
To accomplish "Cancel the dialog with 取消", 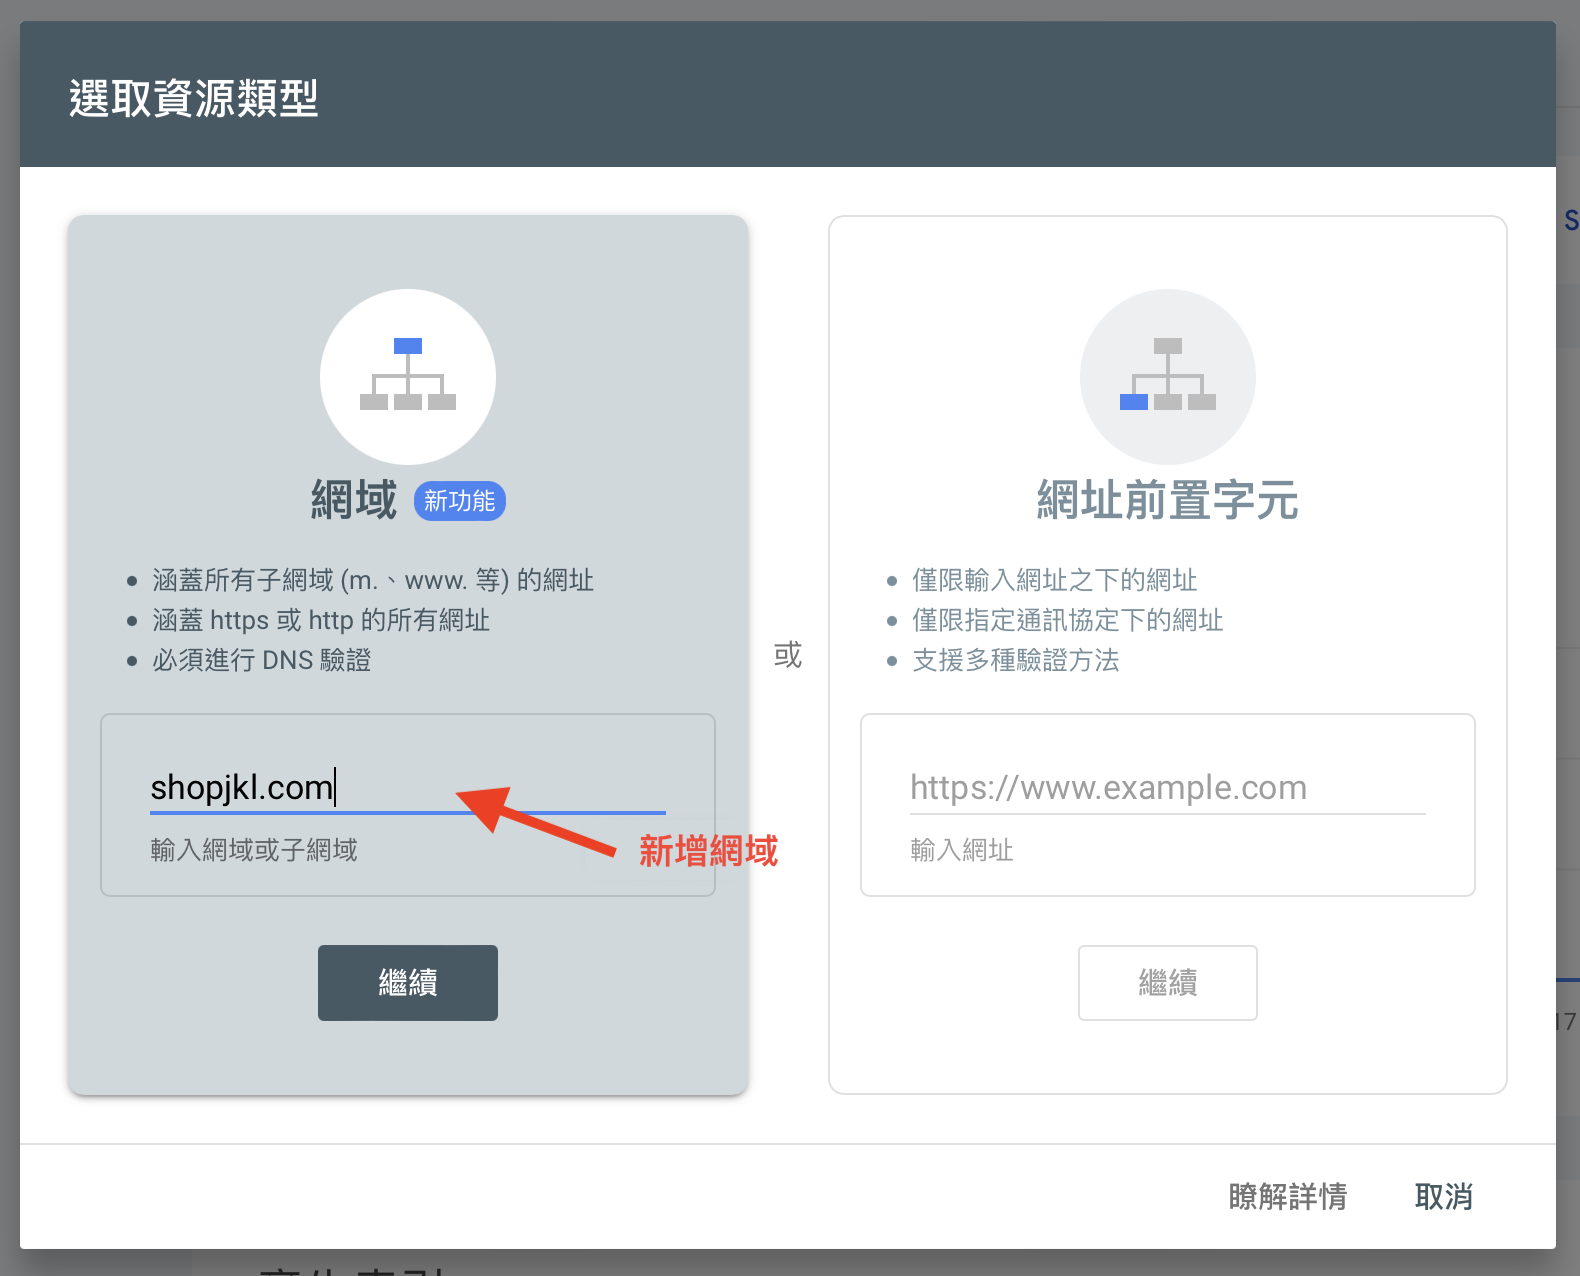I will pos(1443,1196).
